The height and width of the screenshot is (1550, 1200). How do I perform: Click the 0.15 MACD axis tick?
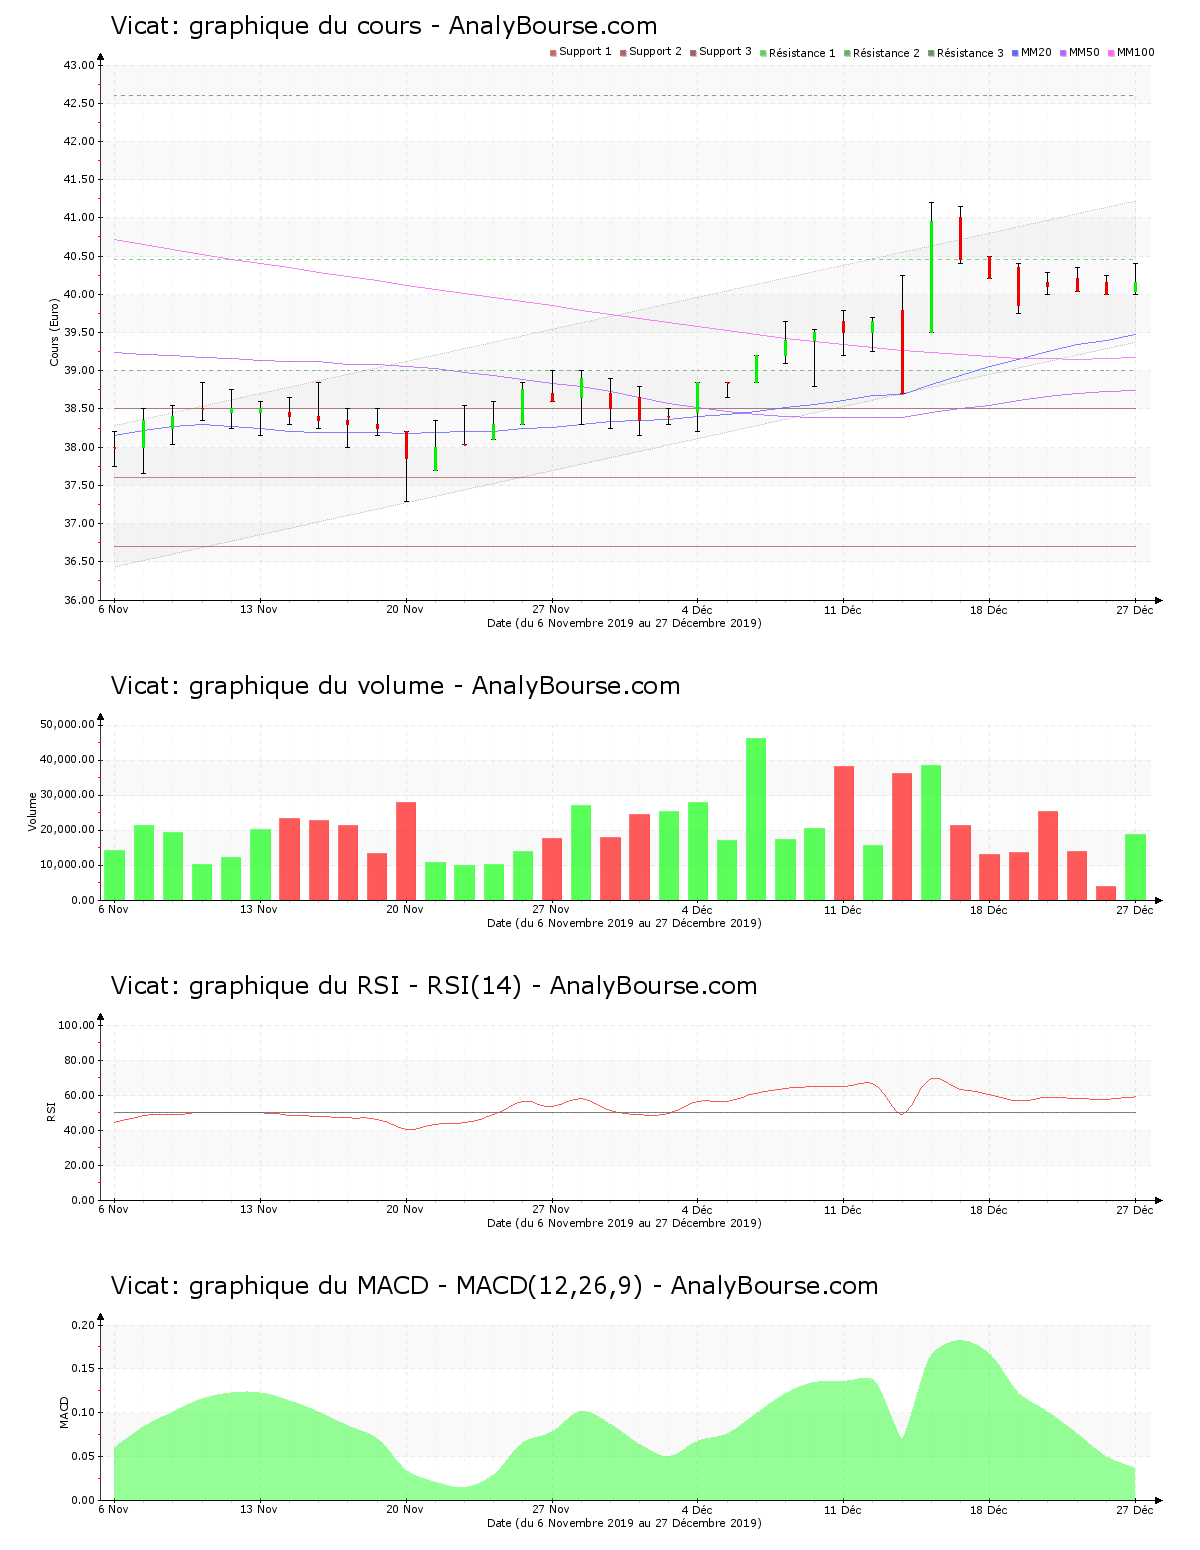(x=83, y=1369)
